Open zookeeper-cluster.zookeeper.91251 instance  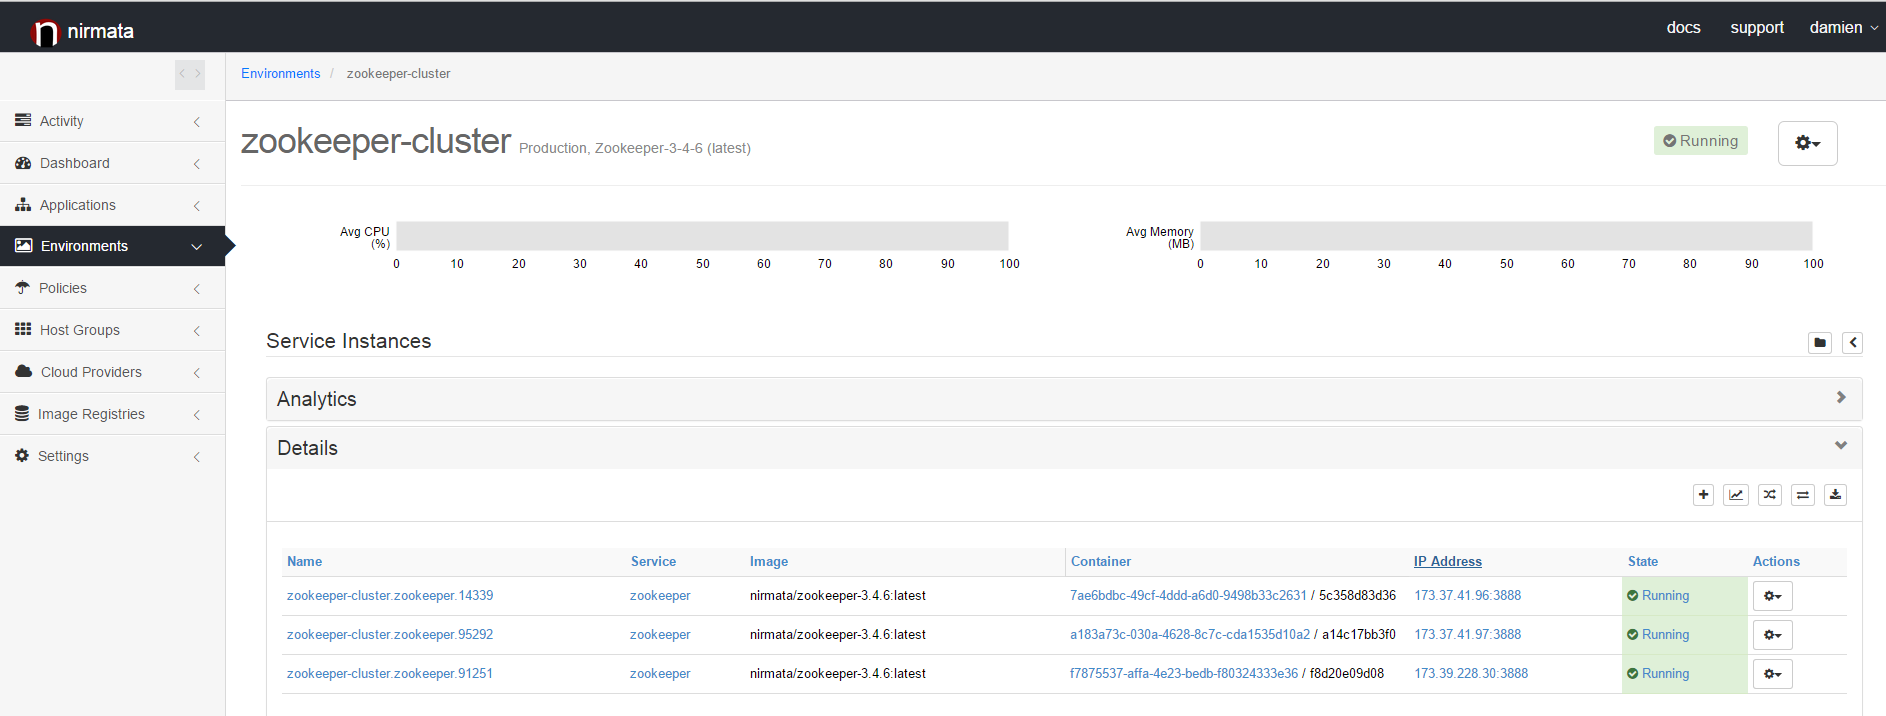(x=390, y=674)
